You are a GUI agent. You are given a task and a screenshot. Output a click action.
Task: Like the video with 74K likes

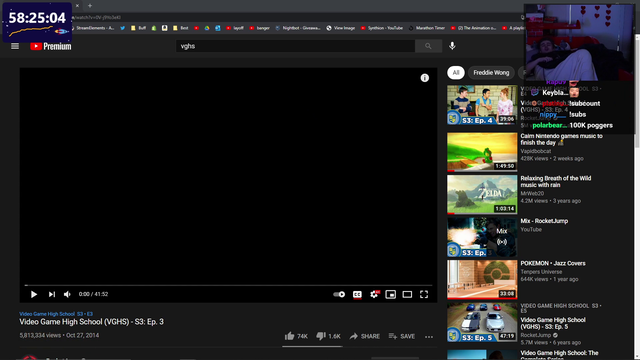[x=296, y=336]
